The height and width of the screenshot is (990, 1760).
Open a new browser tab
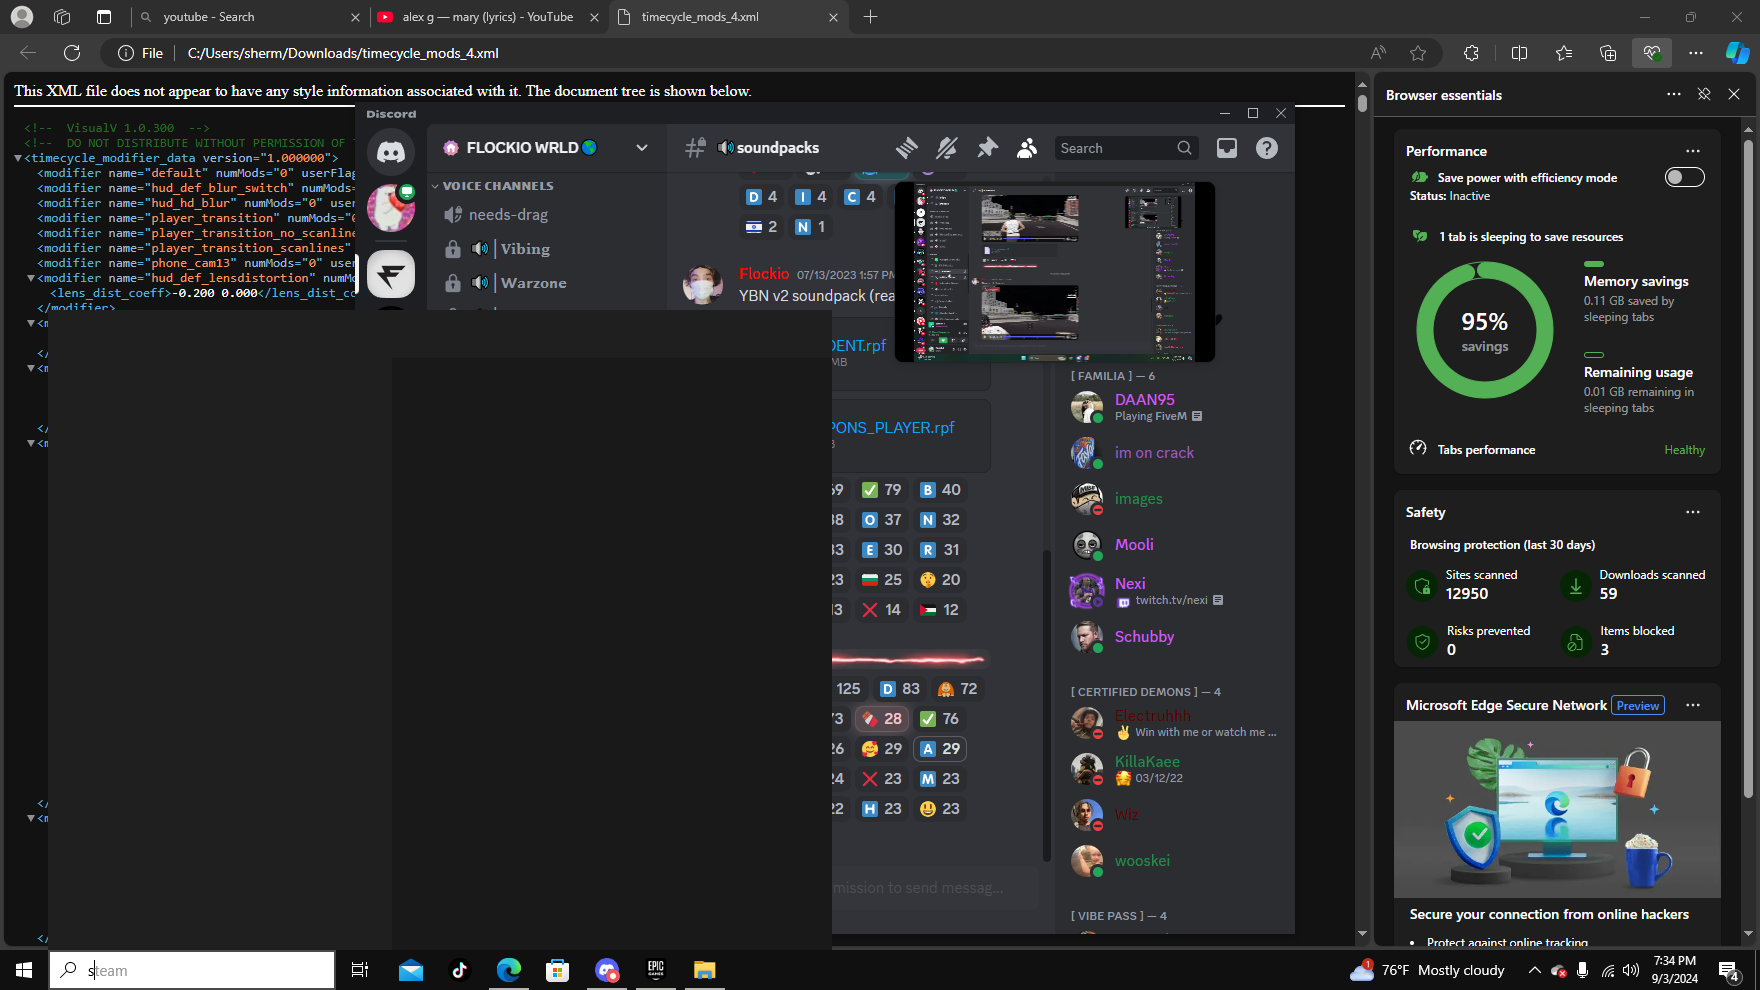pyautogui.click(x=870, y=17)
